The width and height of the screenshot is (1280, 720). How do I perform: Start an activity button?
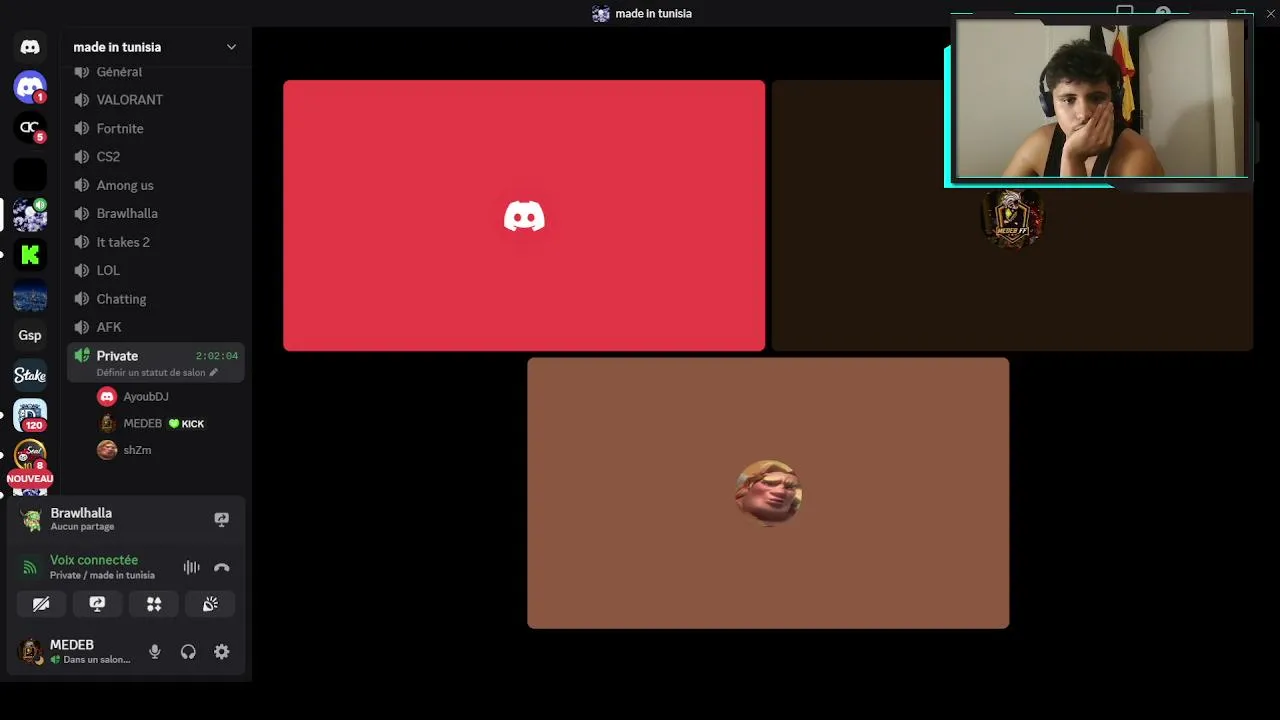click(154, 604)
